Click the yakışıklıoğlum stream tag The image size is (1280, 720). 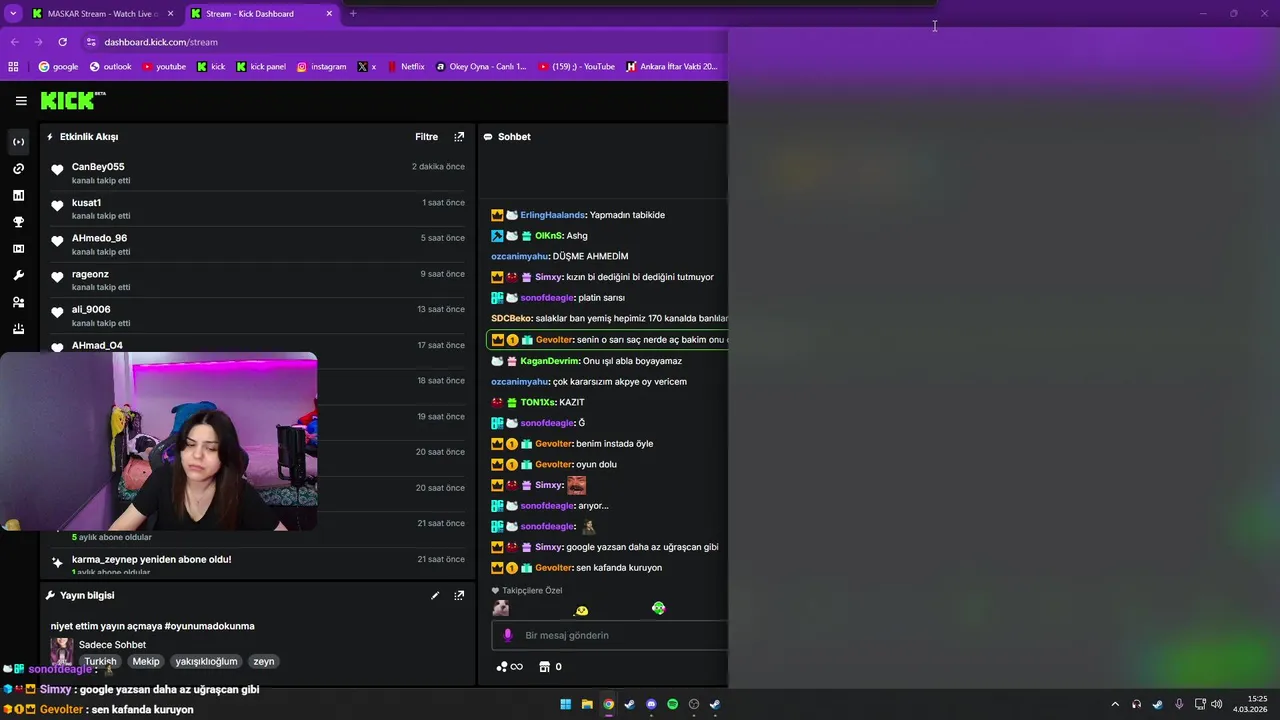(206, 661)
